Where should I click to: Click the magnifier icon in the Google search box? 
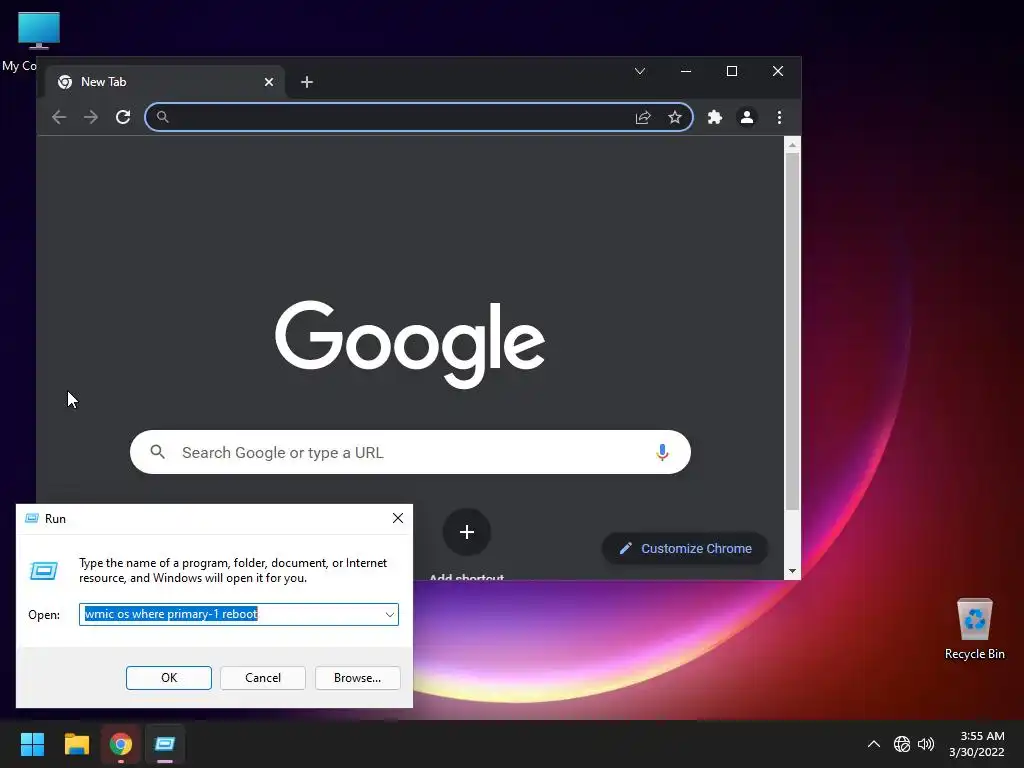click(157, 452)
